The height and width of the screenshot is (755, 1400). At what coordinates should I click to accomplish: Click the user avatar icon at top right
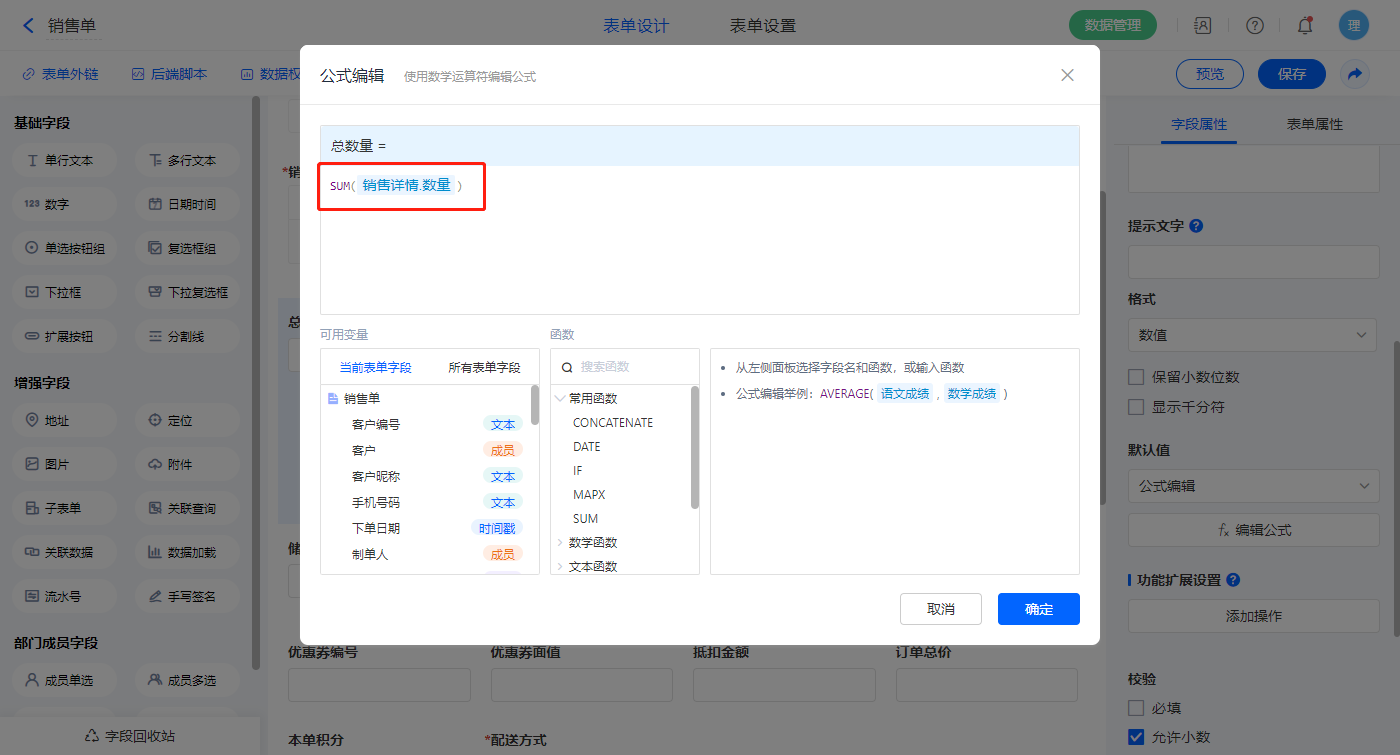[x=1354, y=26]
